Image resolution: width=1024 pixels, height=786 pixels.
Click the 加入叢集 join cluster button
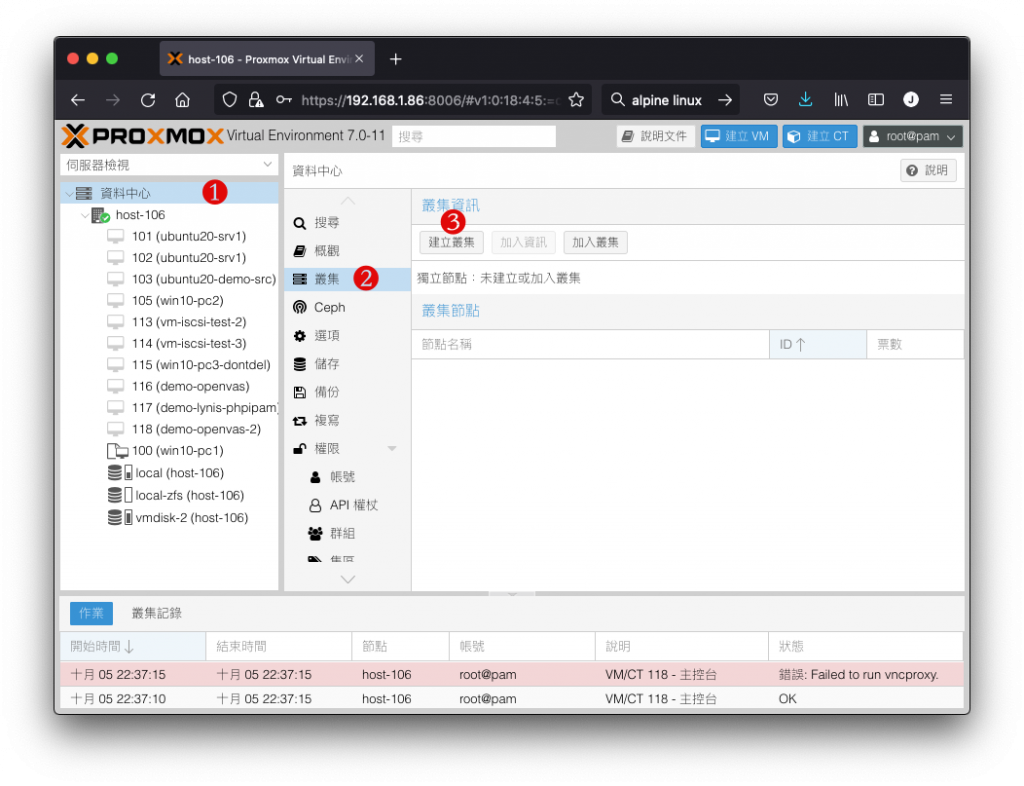[595, 242]
